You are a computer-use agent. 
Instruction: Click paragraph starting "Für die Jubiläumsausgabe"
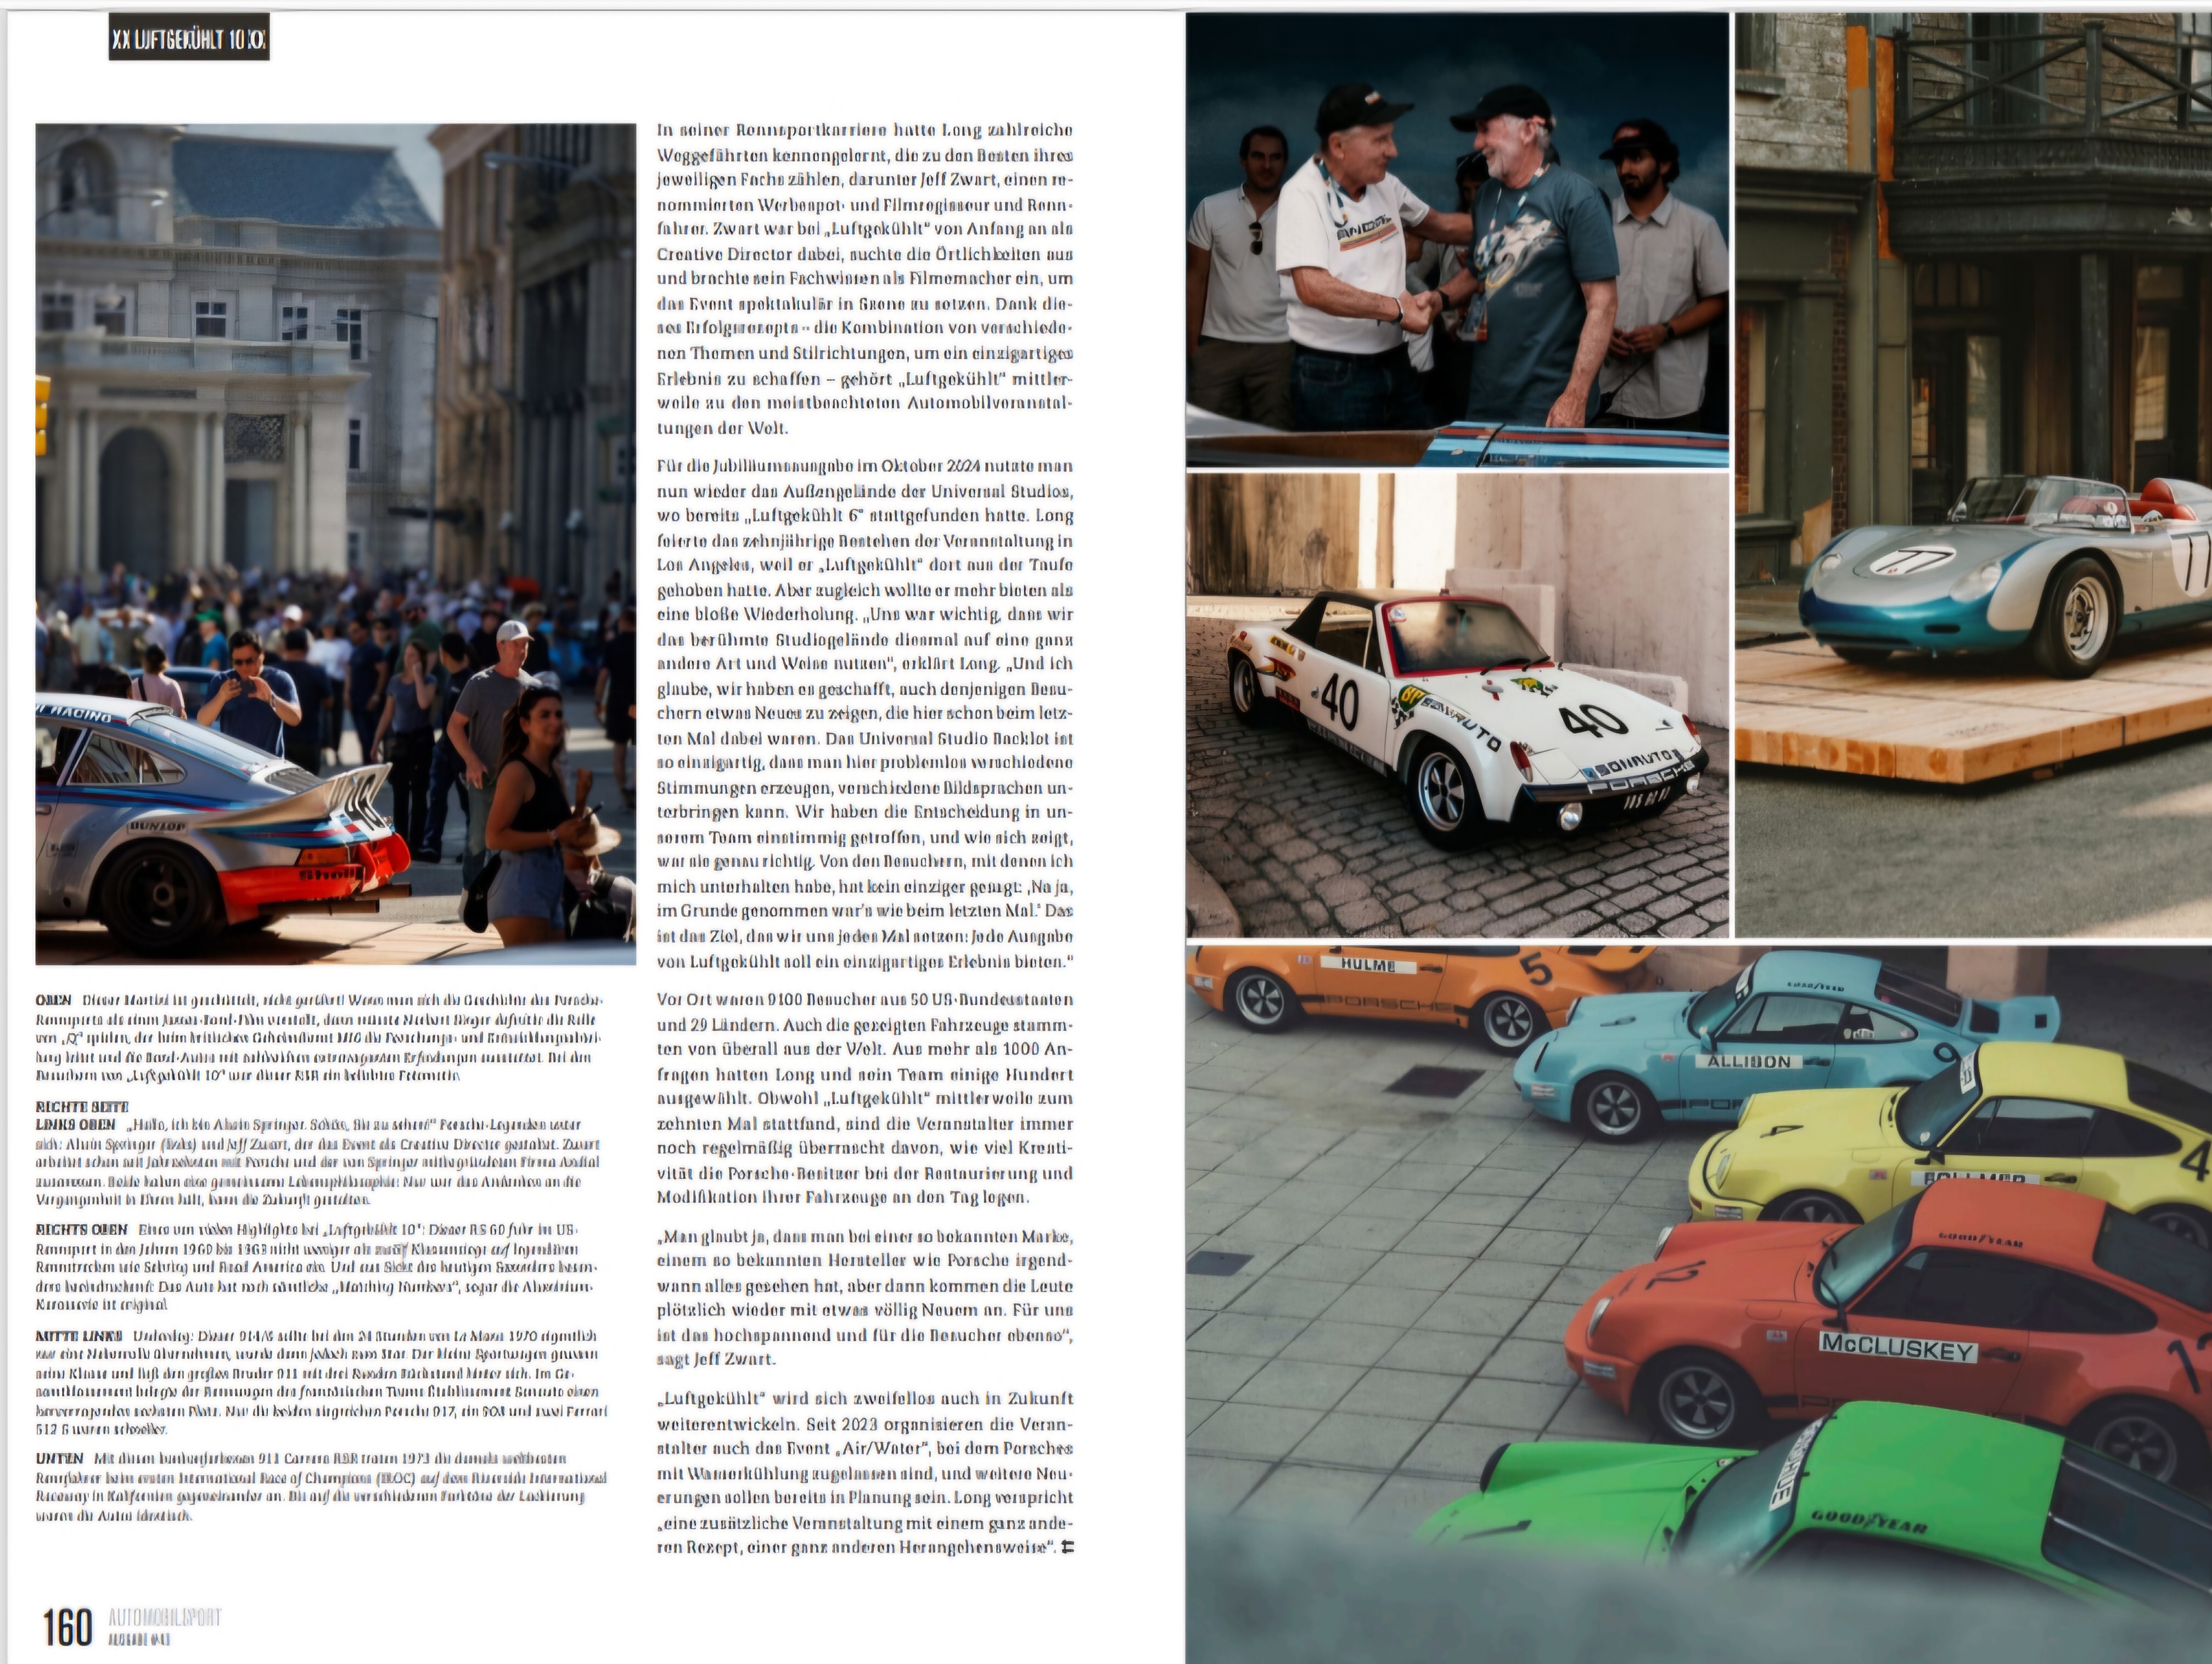tap(865, 714)
